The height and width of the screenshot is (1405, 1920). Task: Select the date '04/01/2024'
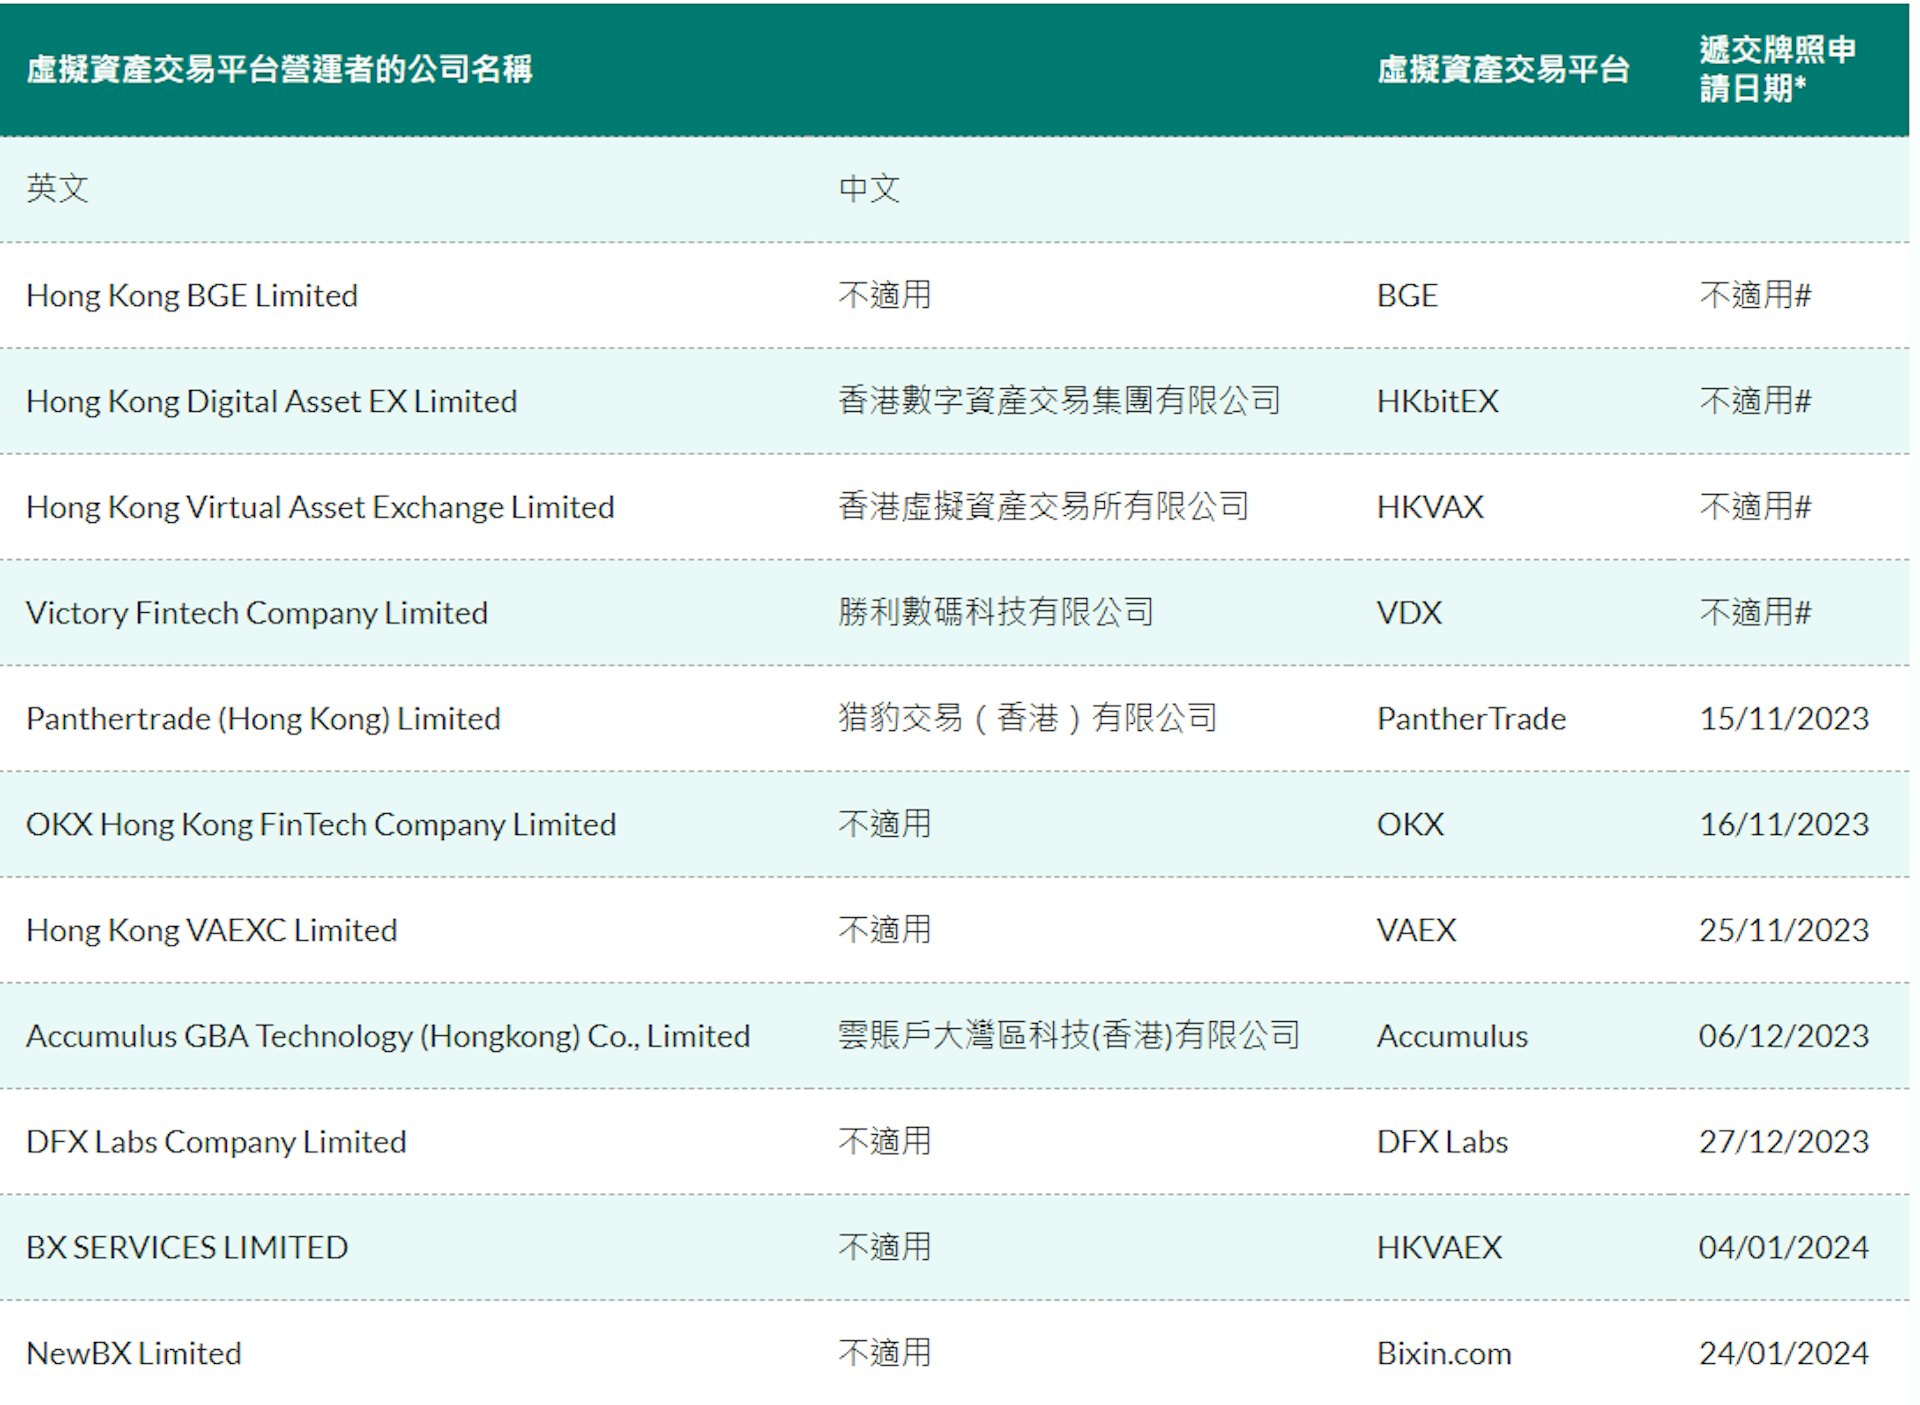click(1784, 1247)
